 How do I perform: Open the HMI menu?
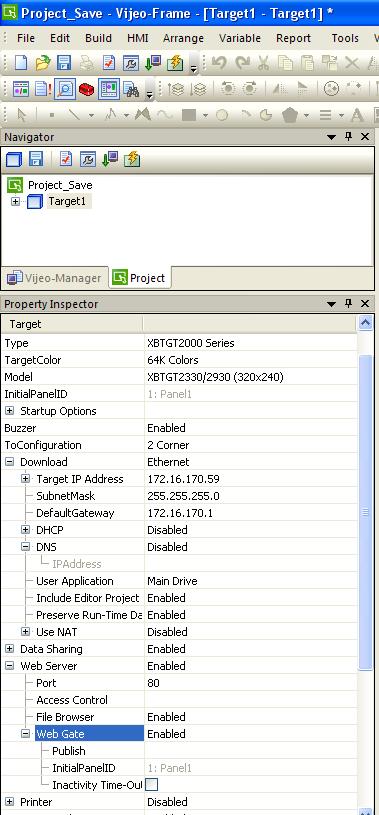tap(138, 38)
